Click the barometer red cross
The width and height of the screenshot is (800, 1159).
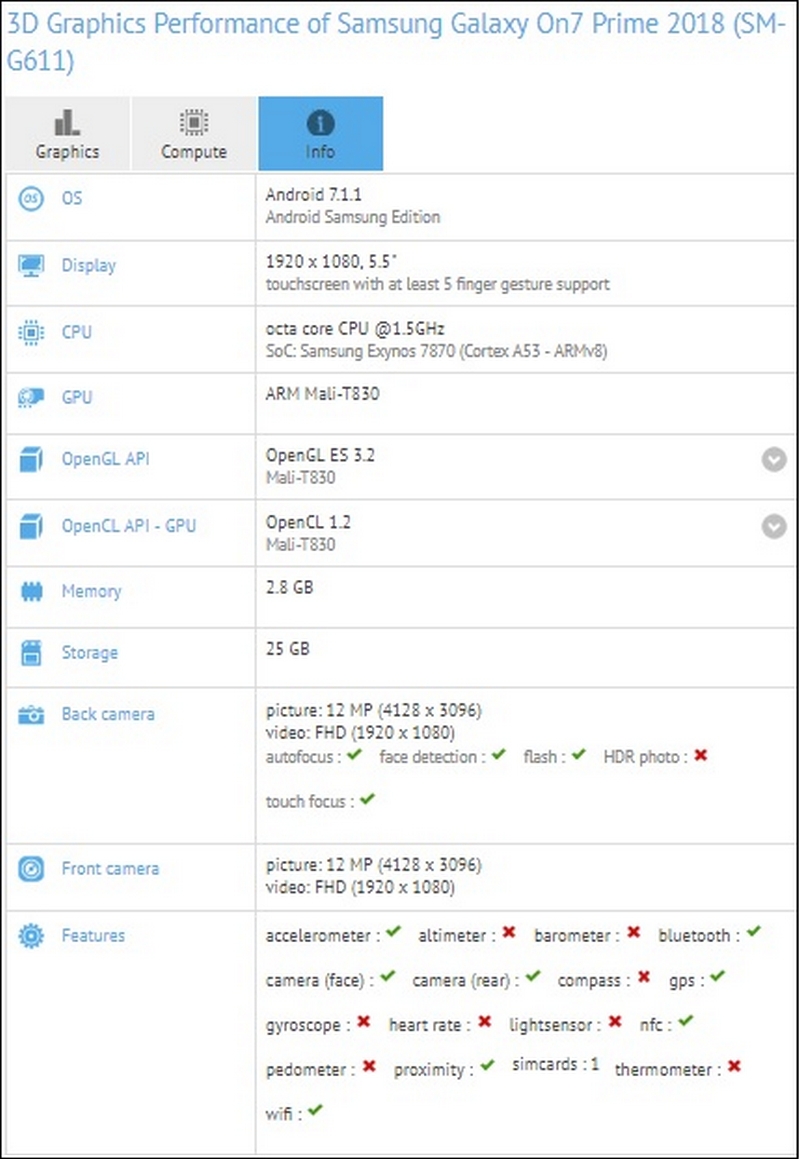[634, 933]
